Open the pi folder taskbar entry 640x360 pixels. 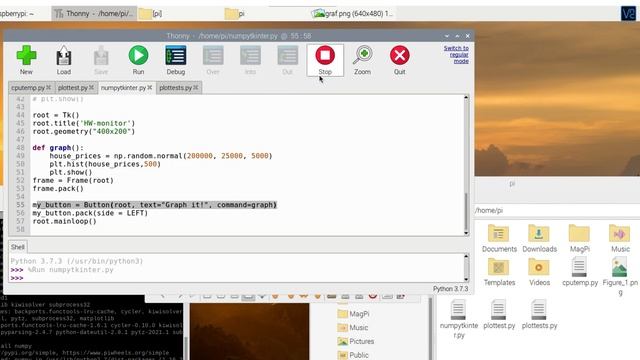click(234, 13)
